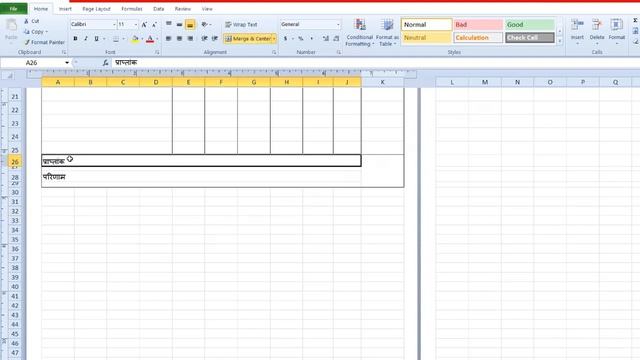Click the Decrease Indent icon
The image size is (640, 360).
pos(204,38)
